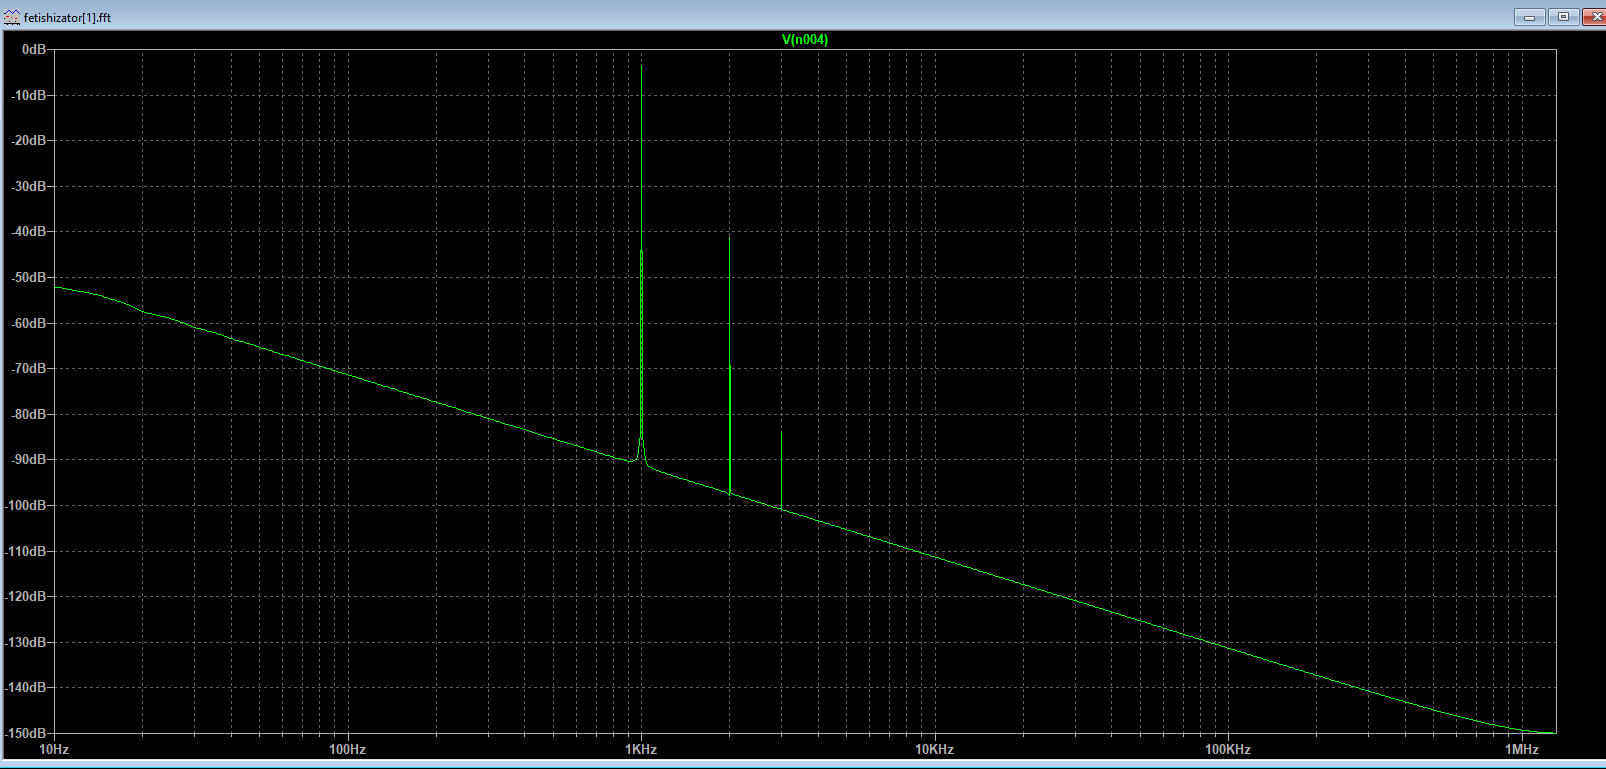Click the 10KHz frequency axis label

click(x=934, y=749)
